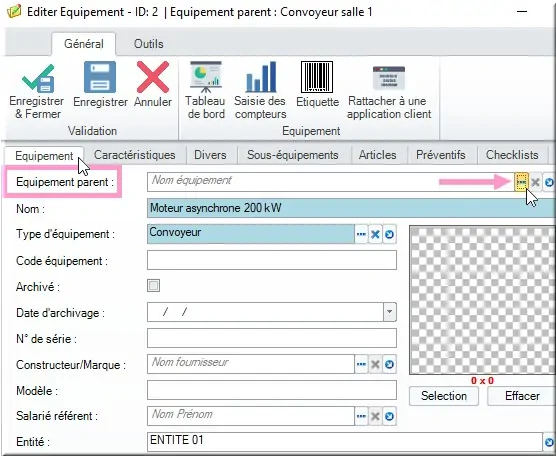Click the Selection image button
556x456 pixels.
[444, 396]
